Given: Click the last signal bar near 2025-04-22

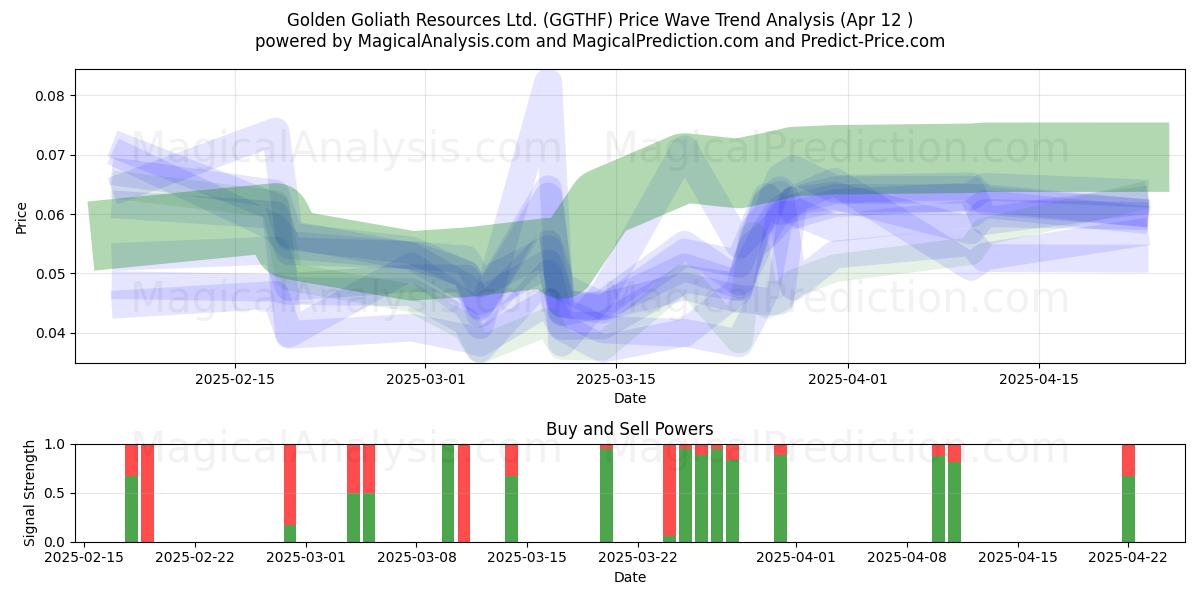Looking at the screenshot, I should click(1128, 493).
